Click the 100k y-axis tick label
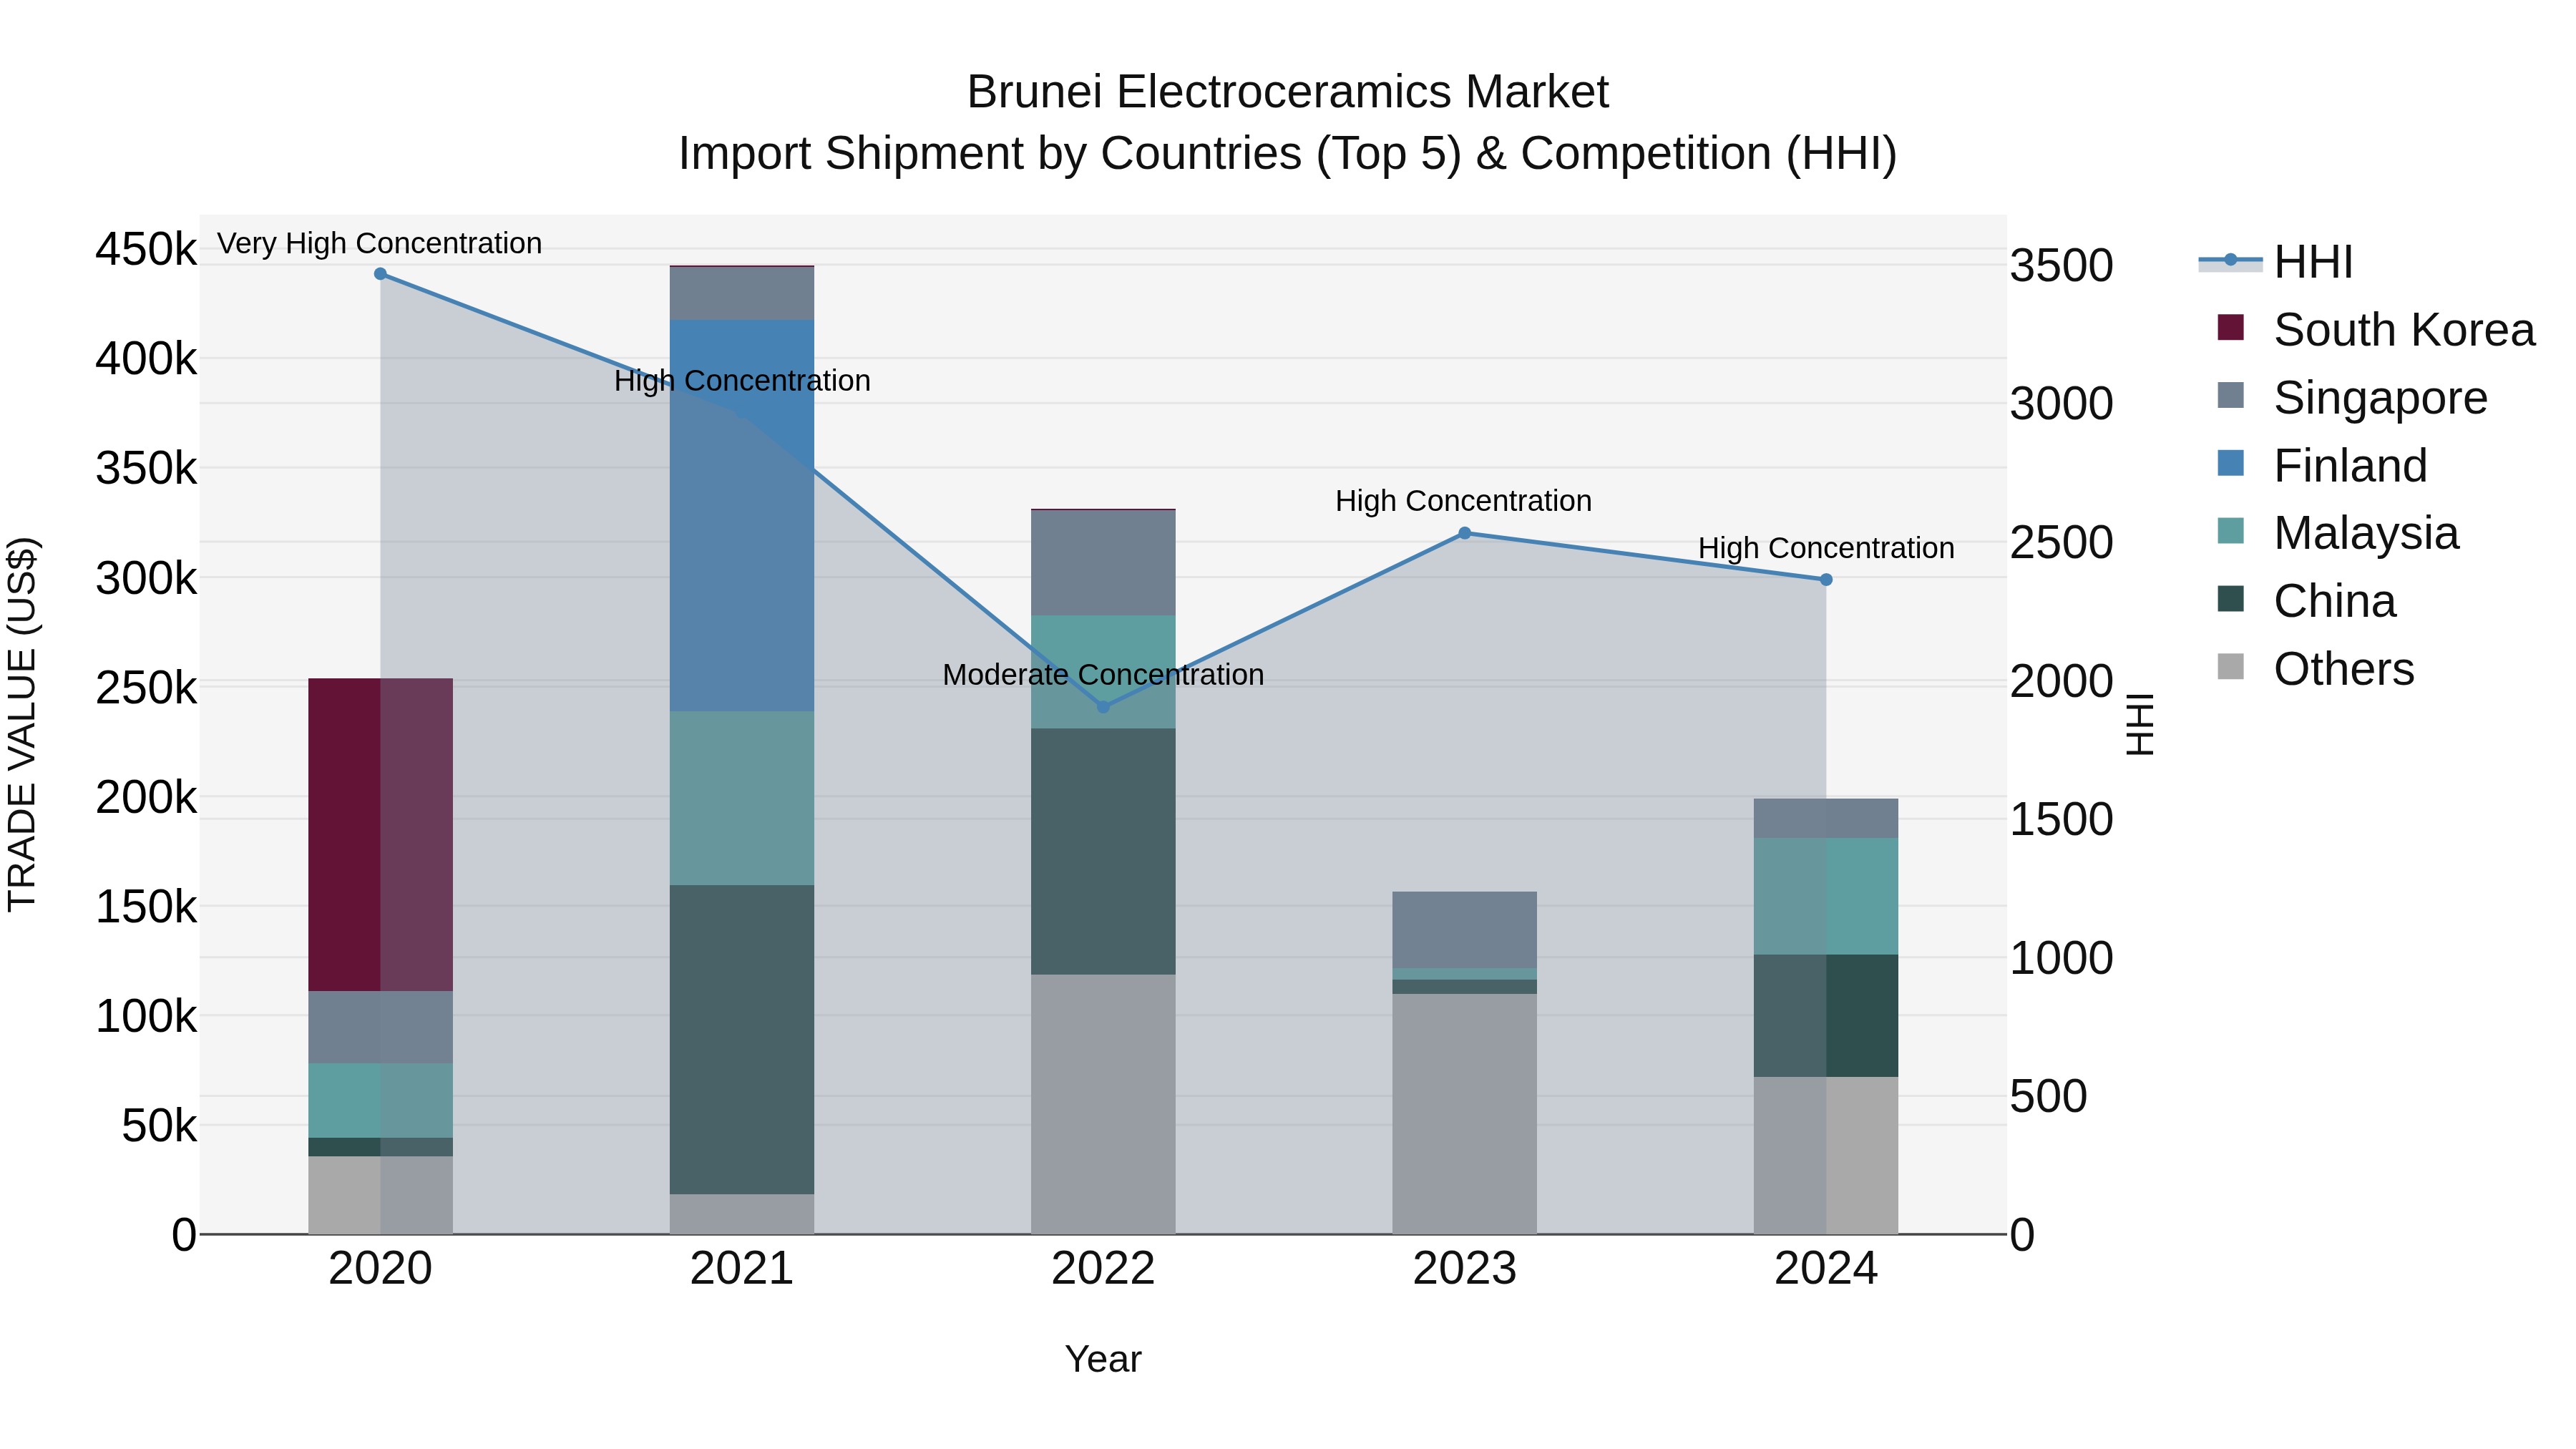 [147, 1017]
